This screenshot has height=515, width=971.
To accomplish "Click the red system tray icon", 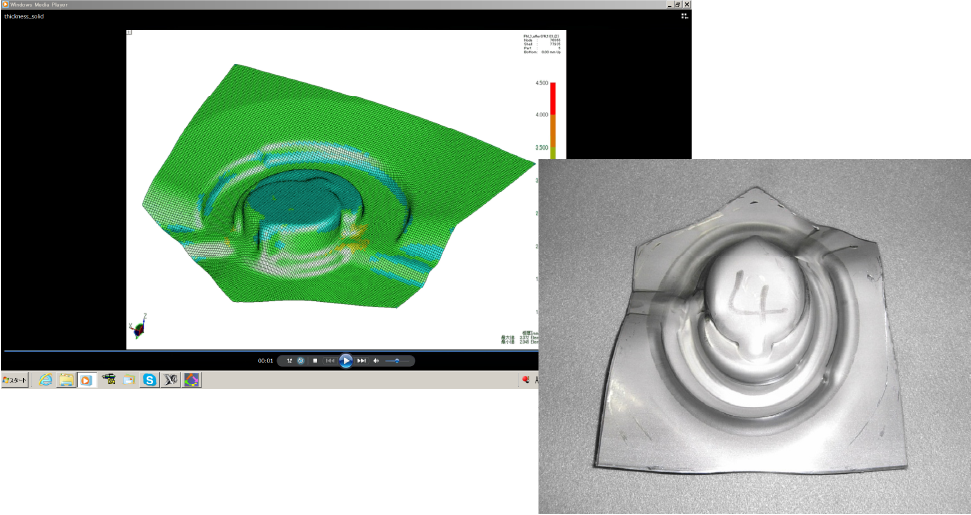I will [x=526, y=380].
